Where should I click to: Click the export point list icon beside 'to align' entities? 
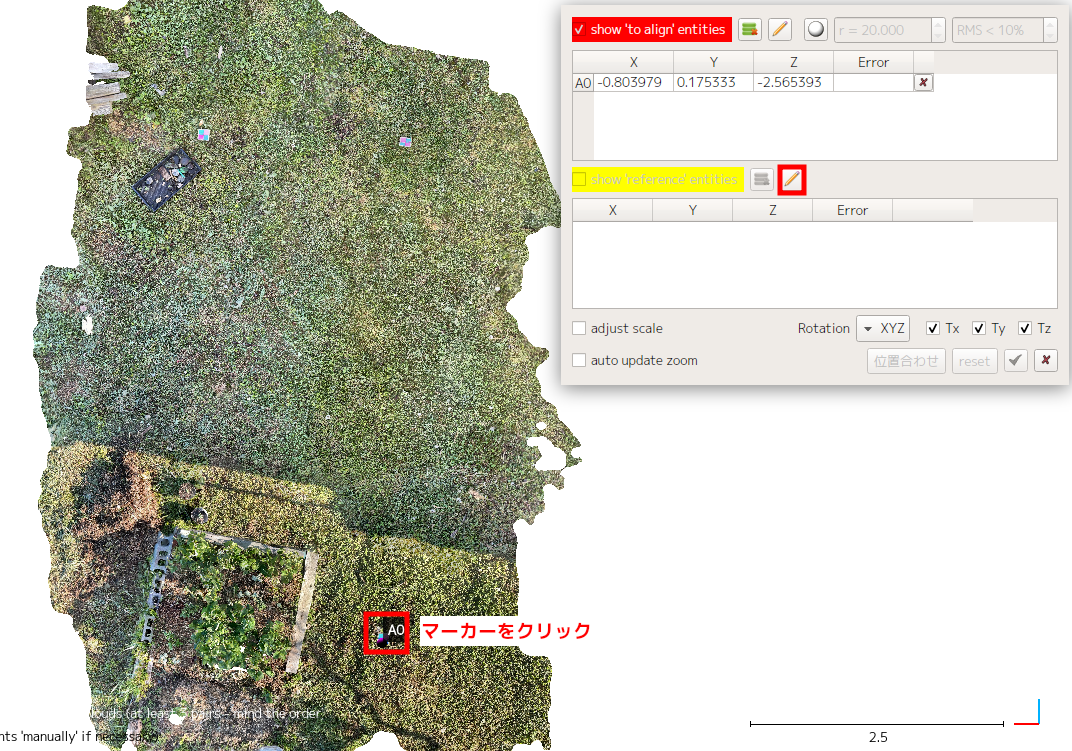[749, 29]
